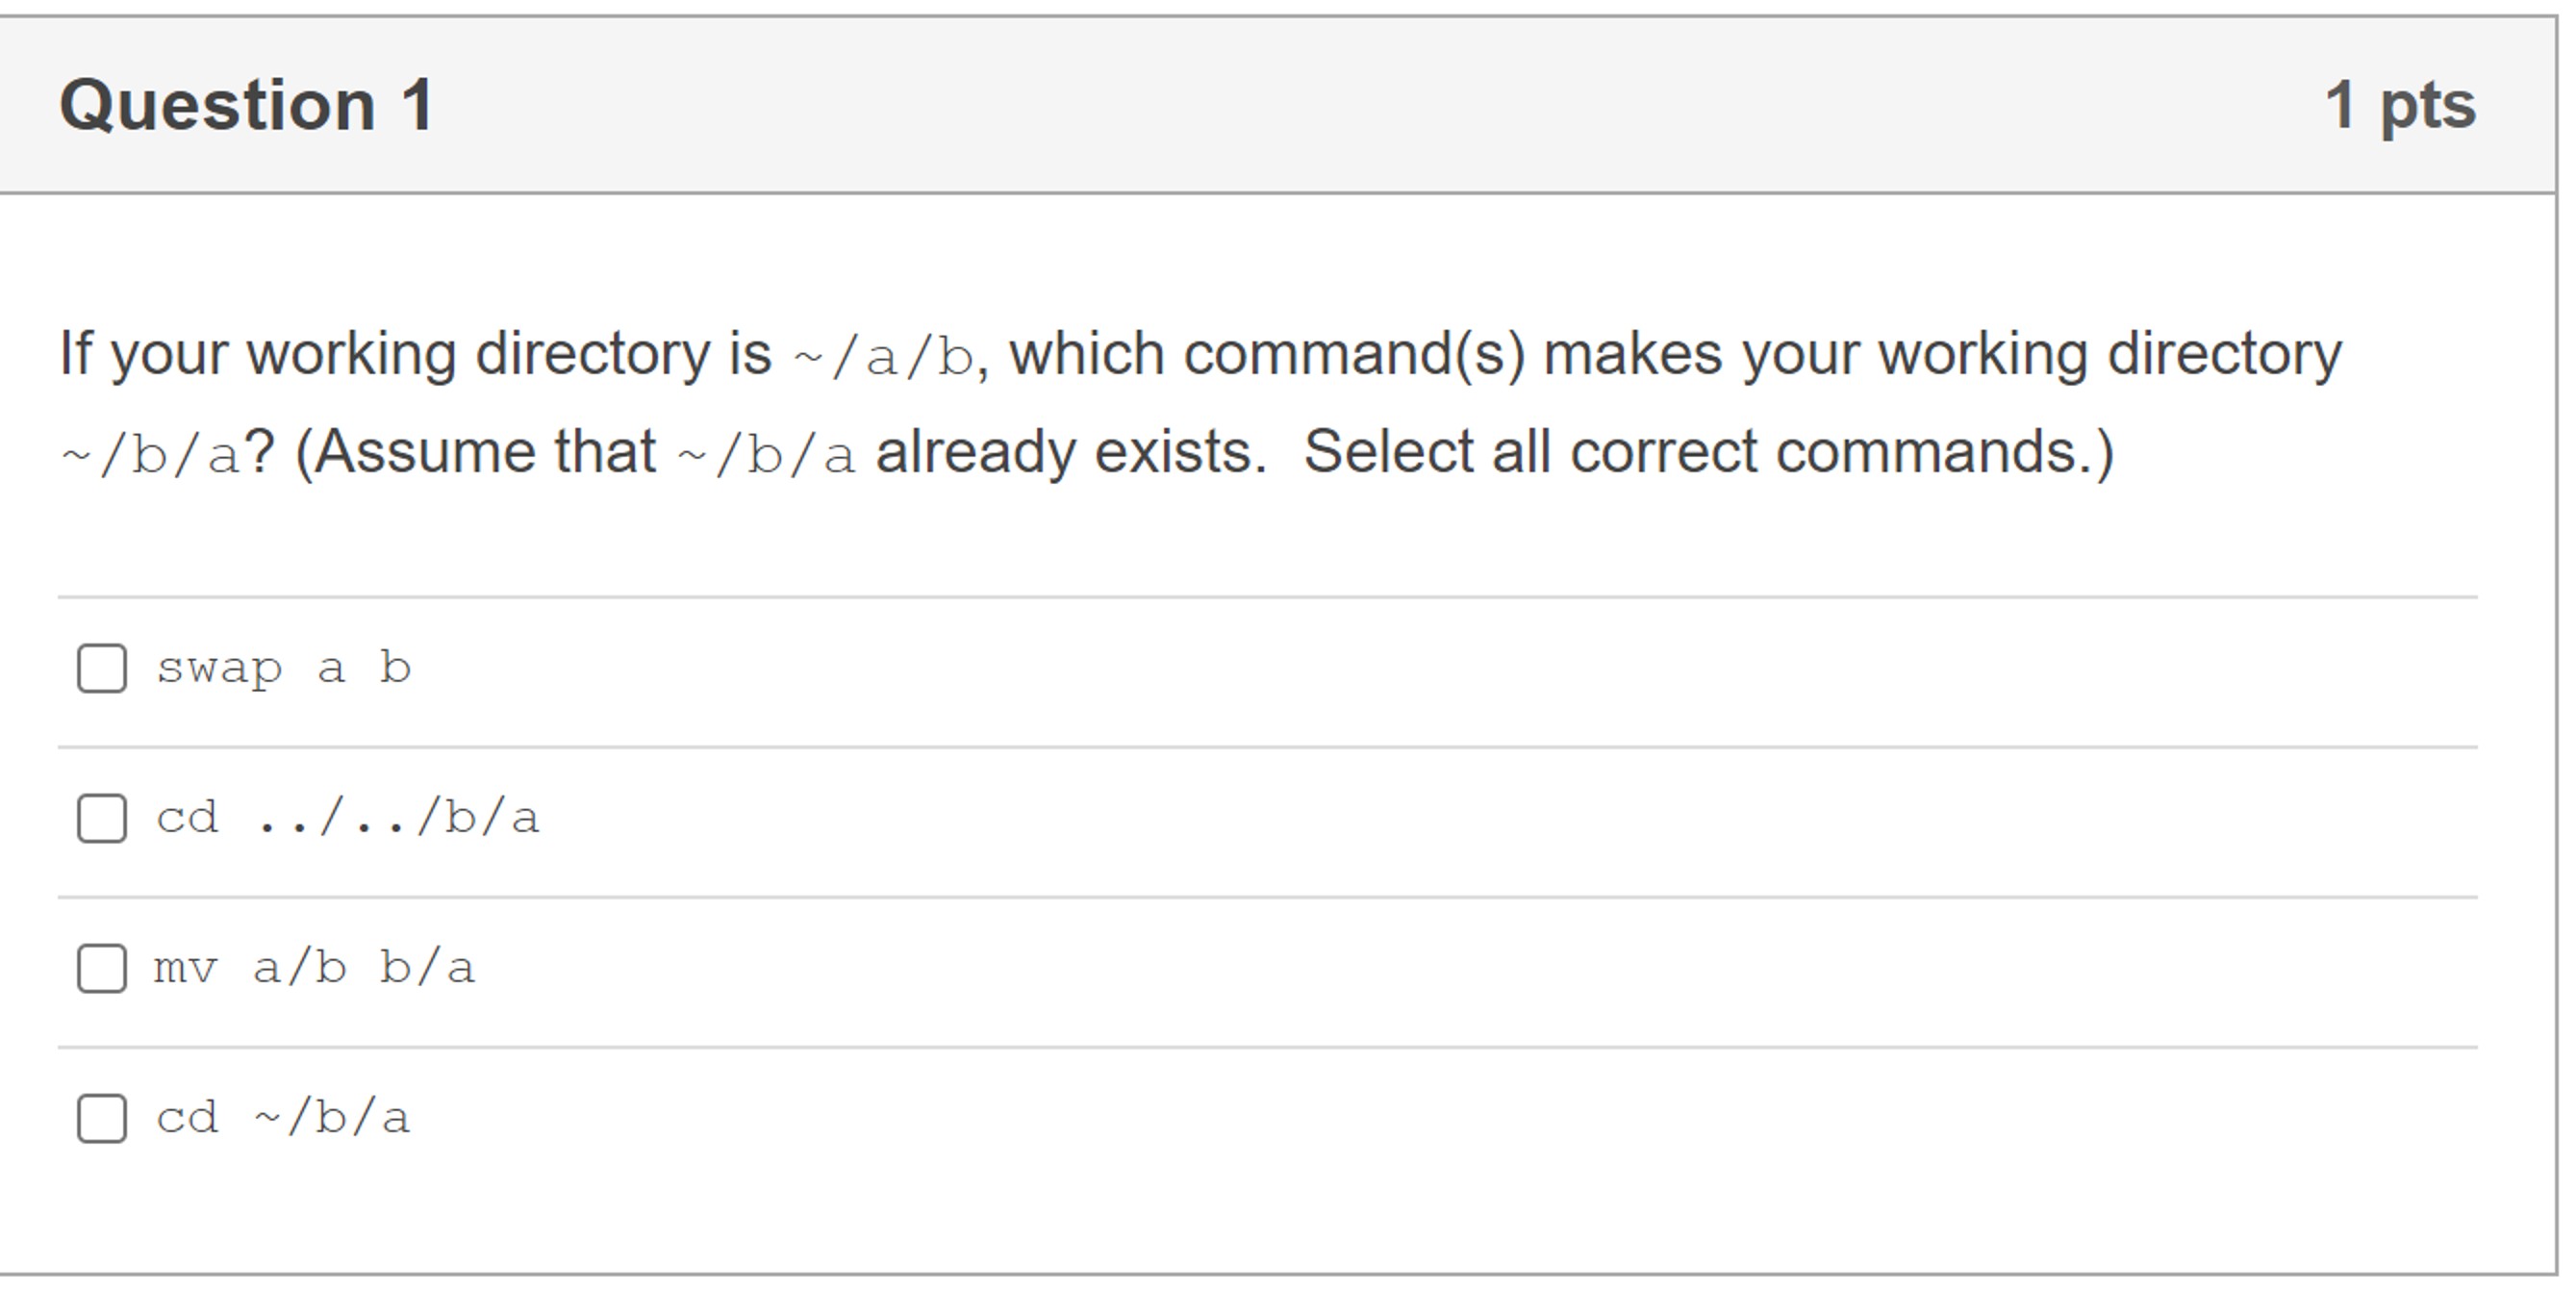Click the "~/a/b" code snippet in prompt
The width and height of the screenshot is (2576, 1292).
click(x=887, y=355)
